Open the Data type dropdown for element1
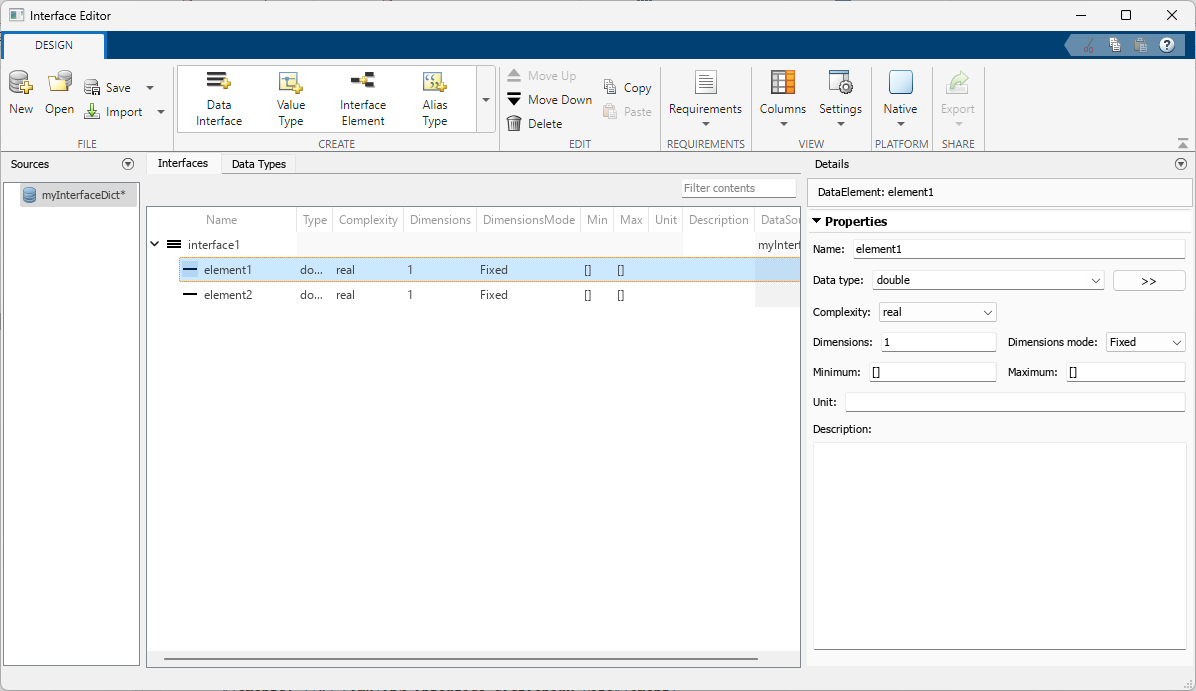 coord(1098,280)
